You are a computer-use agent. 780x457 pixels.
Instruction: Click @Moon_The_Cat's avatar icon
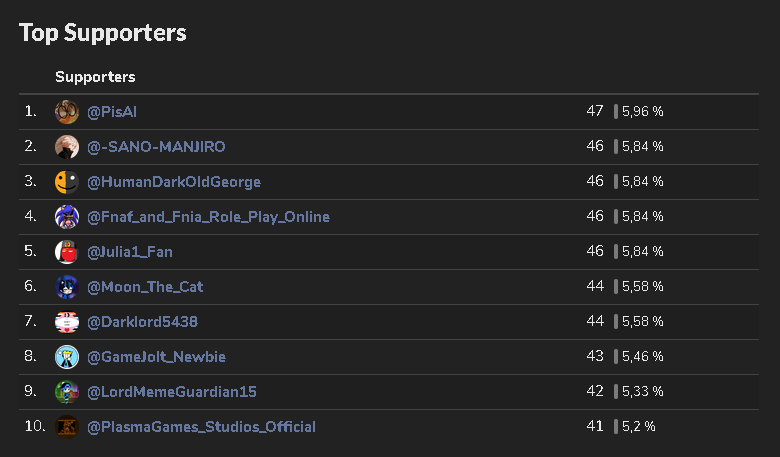(x=67, y=287)
